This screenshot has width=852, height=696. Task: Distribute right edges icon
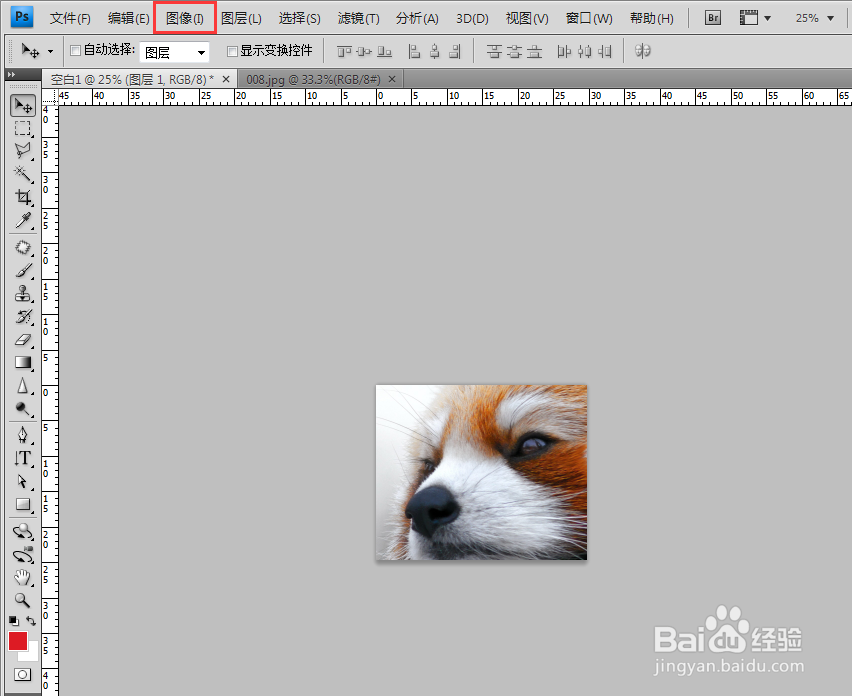[605, 52]
